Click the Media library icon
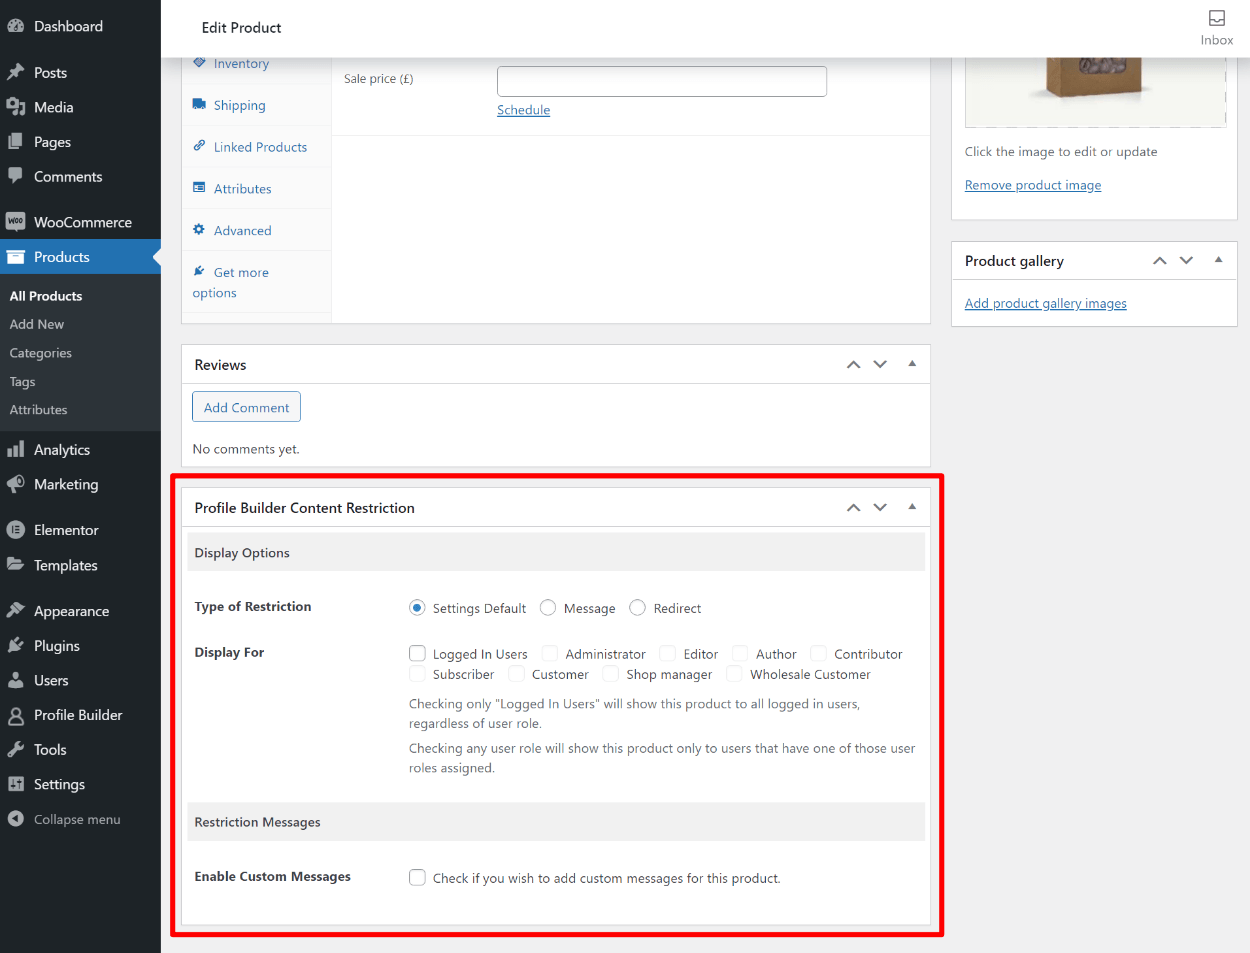Viewport: 1250px width, 953px height. click(15, 107)
